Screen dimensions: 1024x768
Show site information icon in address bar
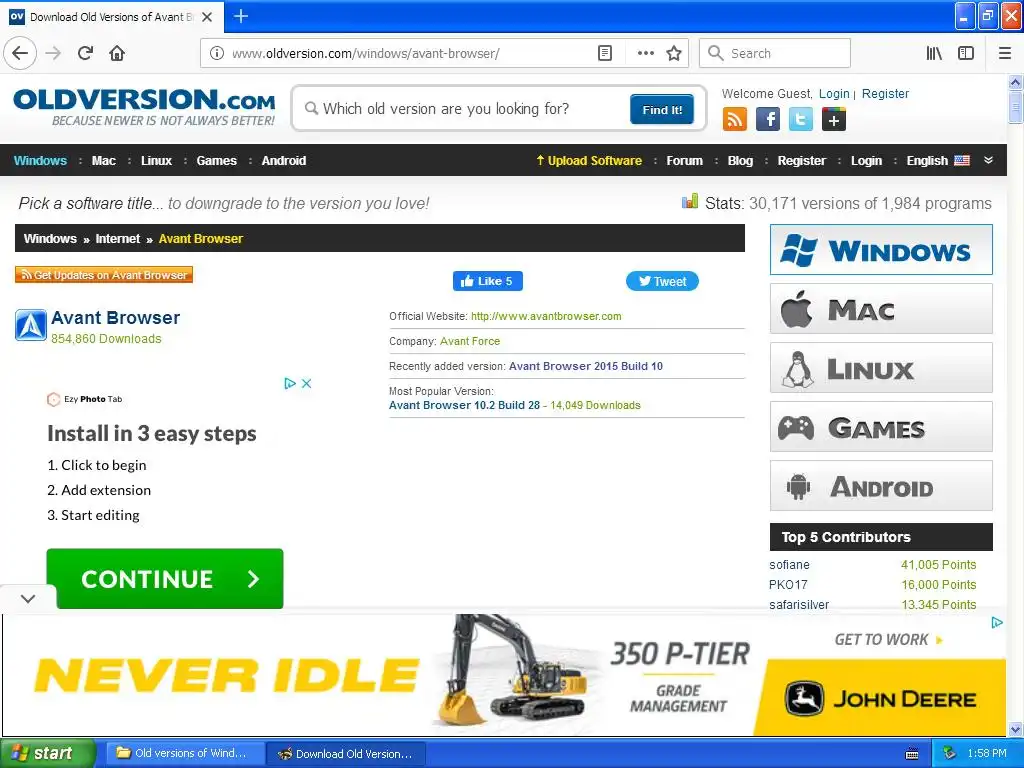216,53
